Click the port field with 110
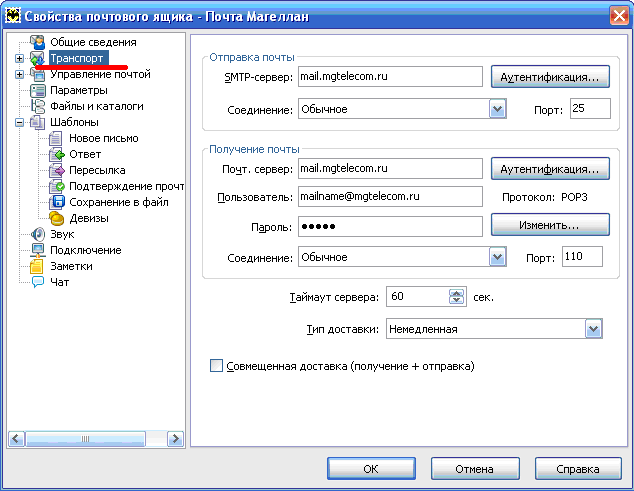The image size is (634, 491). [x=582, y=257]
